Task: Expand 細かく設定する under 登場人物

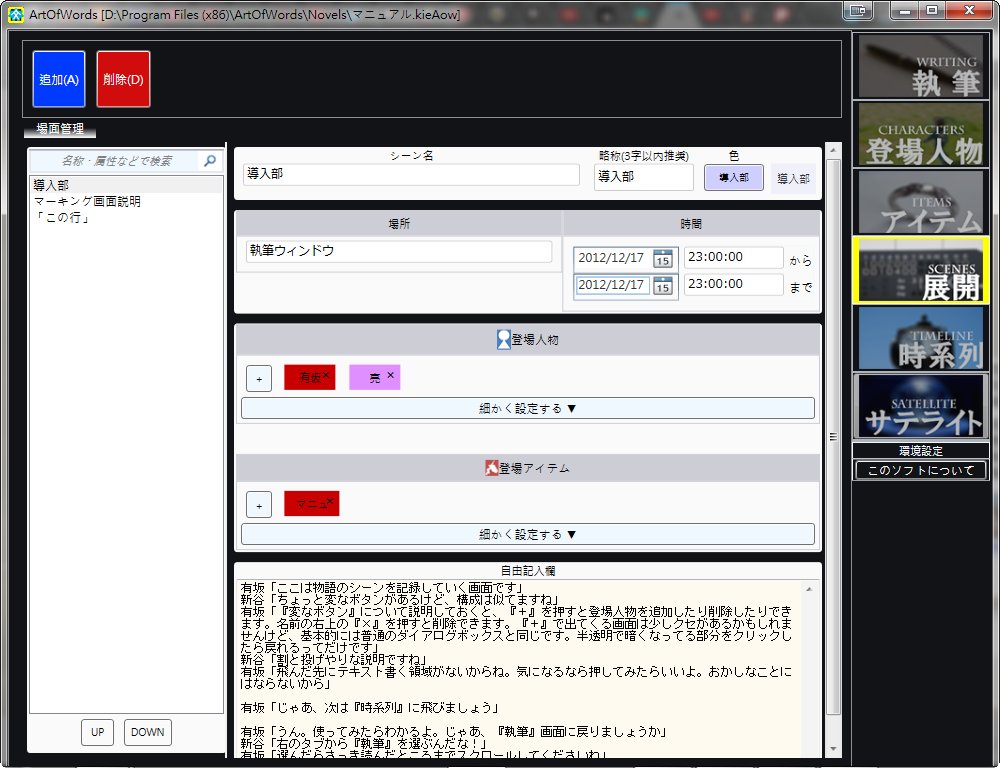Action: [527, 408]
